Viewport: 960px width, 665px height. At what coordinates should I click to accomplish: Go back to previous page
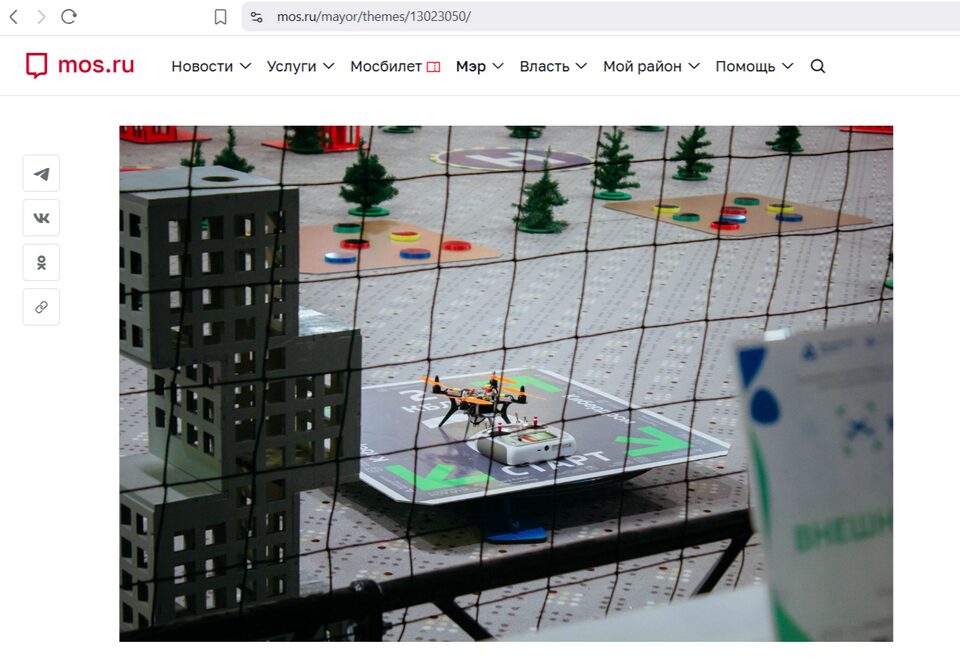(14, 17)
